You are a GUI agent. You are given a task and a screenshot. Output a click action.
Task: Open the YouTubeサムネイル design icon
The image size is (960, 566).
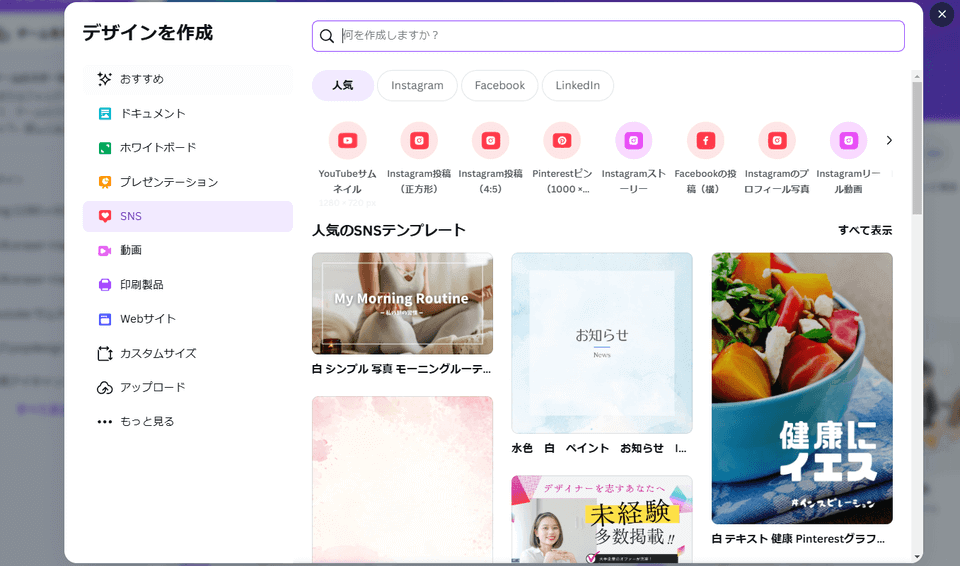coord(347,140)
